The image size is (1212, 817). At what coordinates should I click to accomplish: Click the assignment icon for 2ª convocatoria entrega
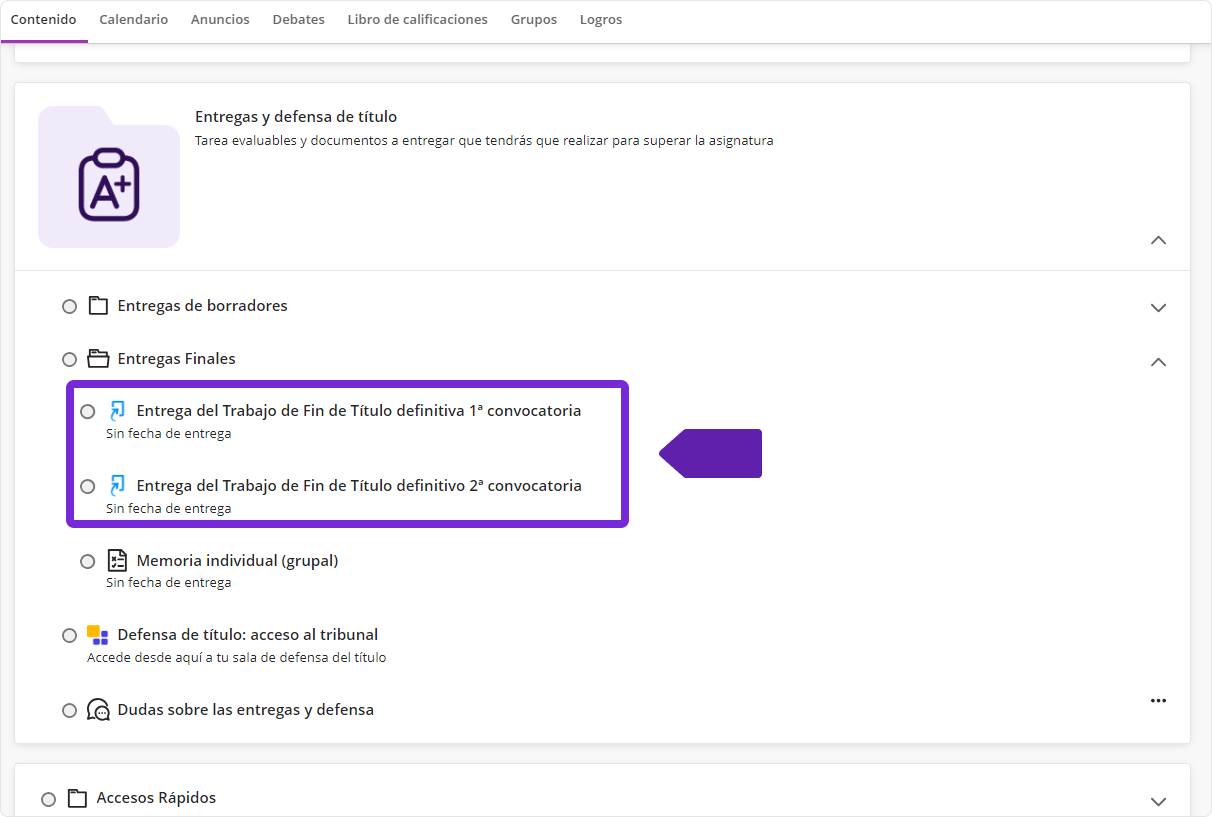tap(118, 486)
